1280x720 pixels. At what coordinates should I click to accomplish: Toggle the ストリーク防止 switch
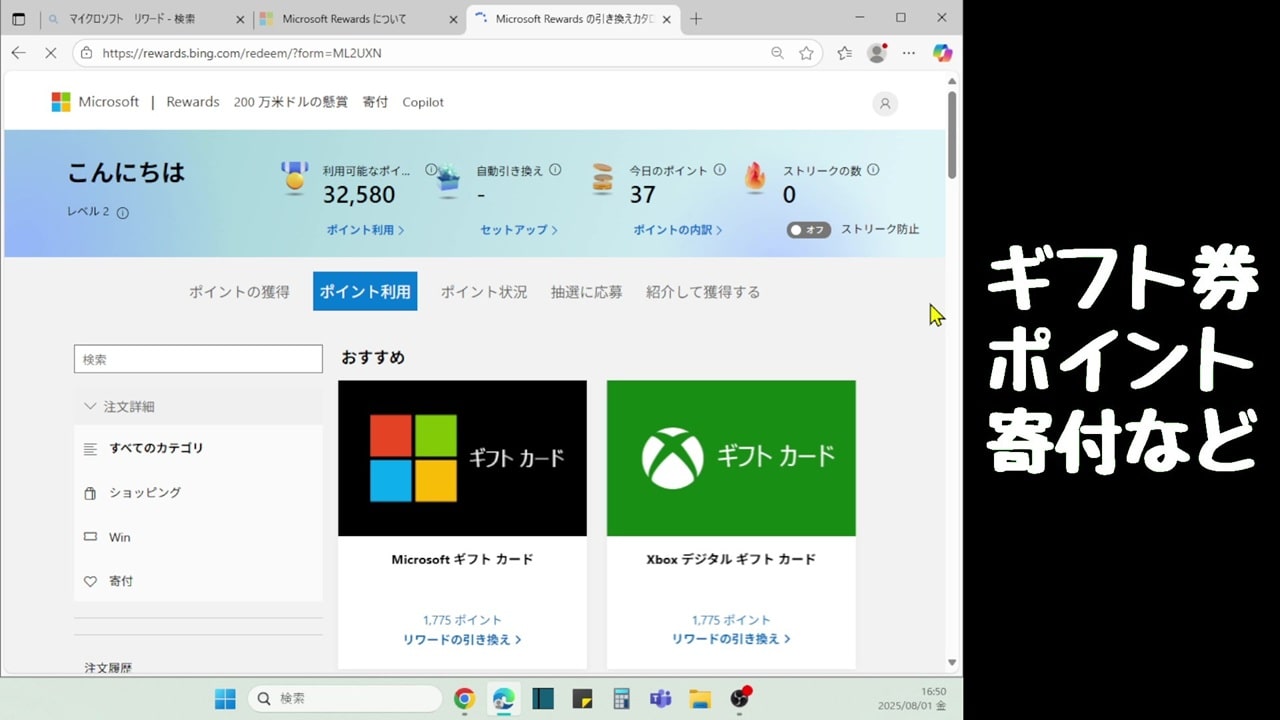point(808,229)
